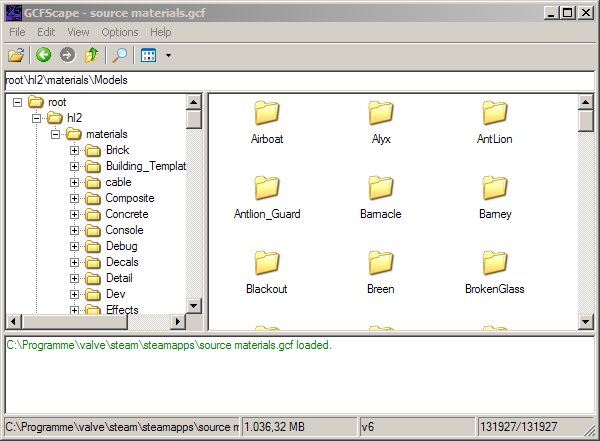The width and height of the screenshot is (600, 441).
Task: Select cable folder in the tree
Action: [119, 182]
